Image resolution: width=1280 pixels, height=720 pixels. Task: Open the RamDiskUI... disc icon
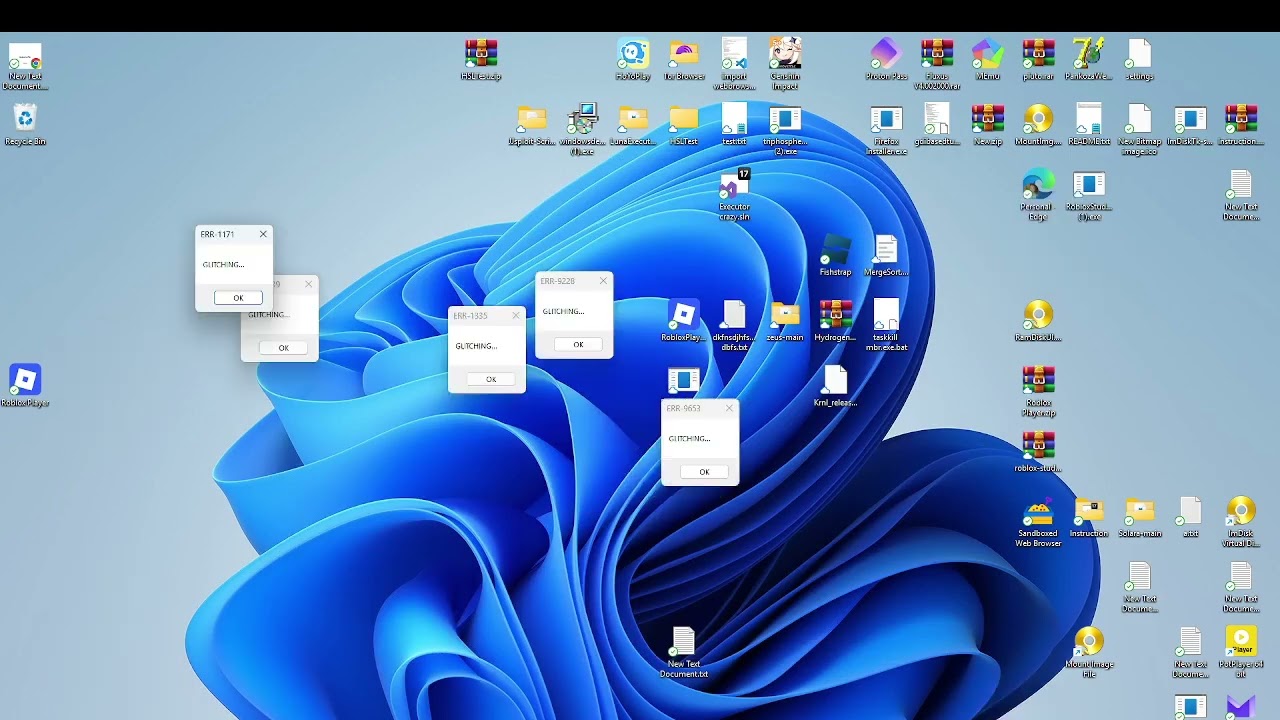click(x=1038, y=321)
